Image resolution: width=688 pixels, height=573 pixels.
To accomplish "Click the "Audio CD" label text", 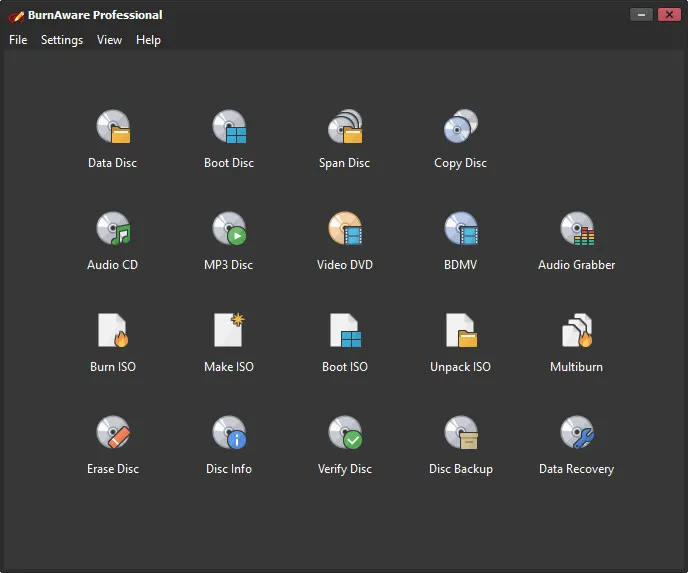I will pos(112,265).
